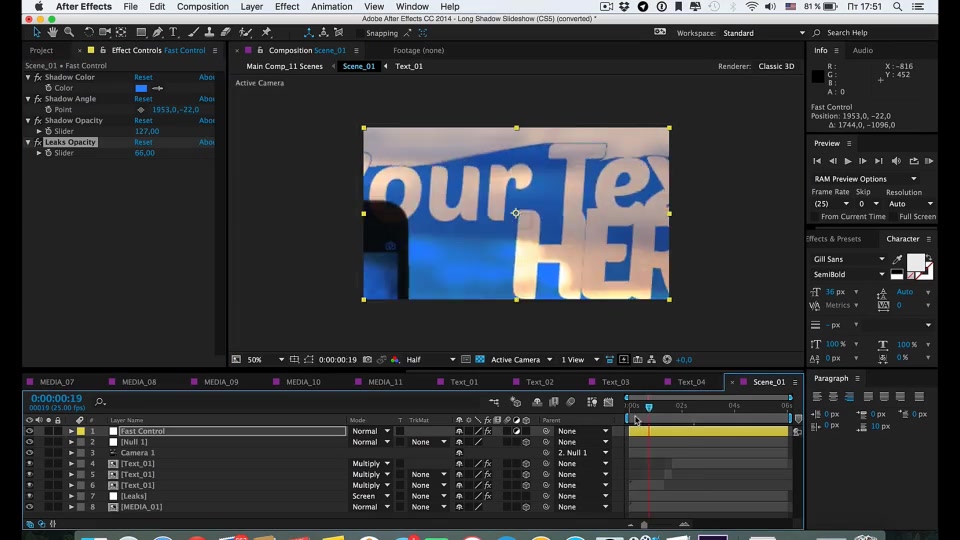Open the Graph Editor icon in timeline
The image size is (960, 540).
[x=608, y=402]
